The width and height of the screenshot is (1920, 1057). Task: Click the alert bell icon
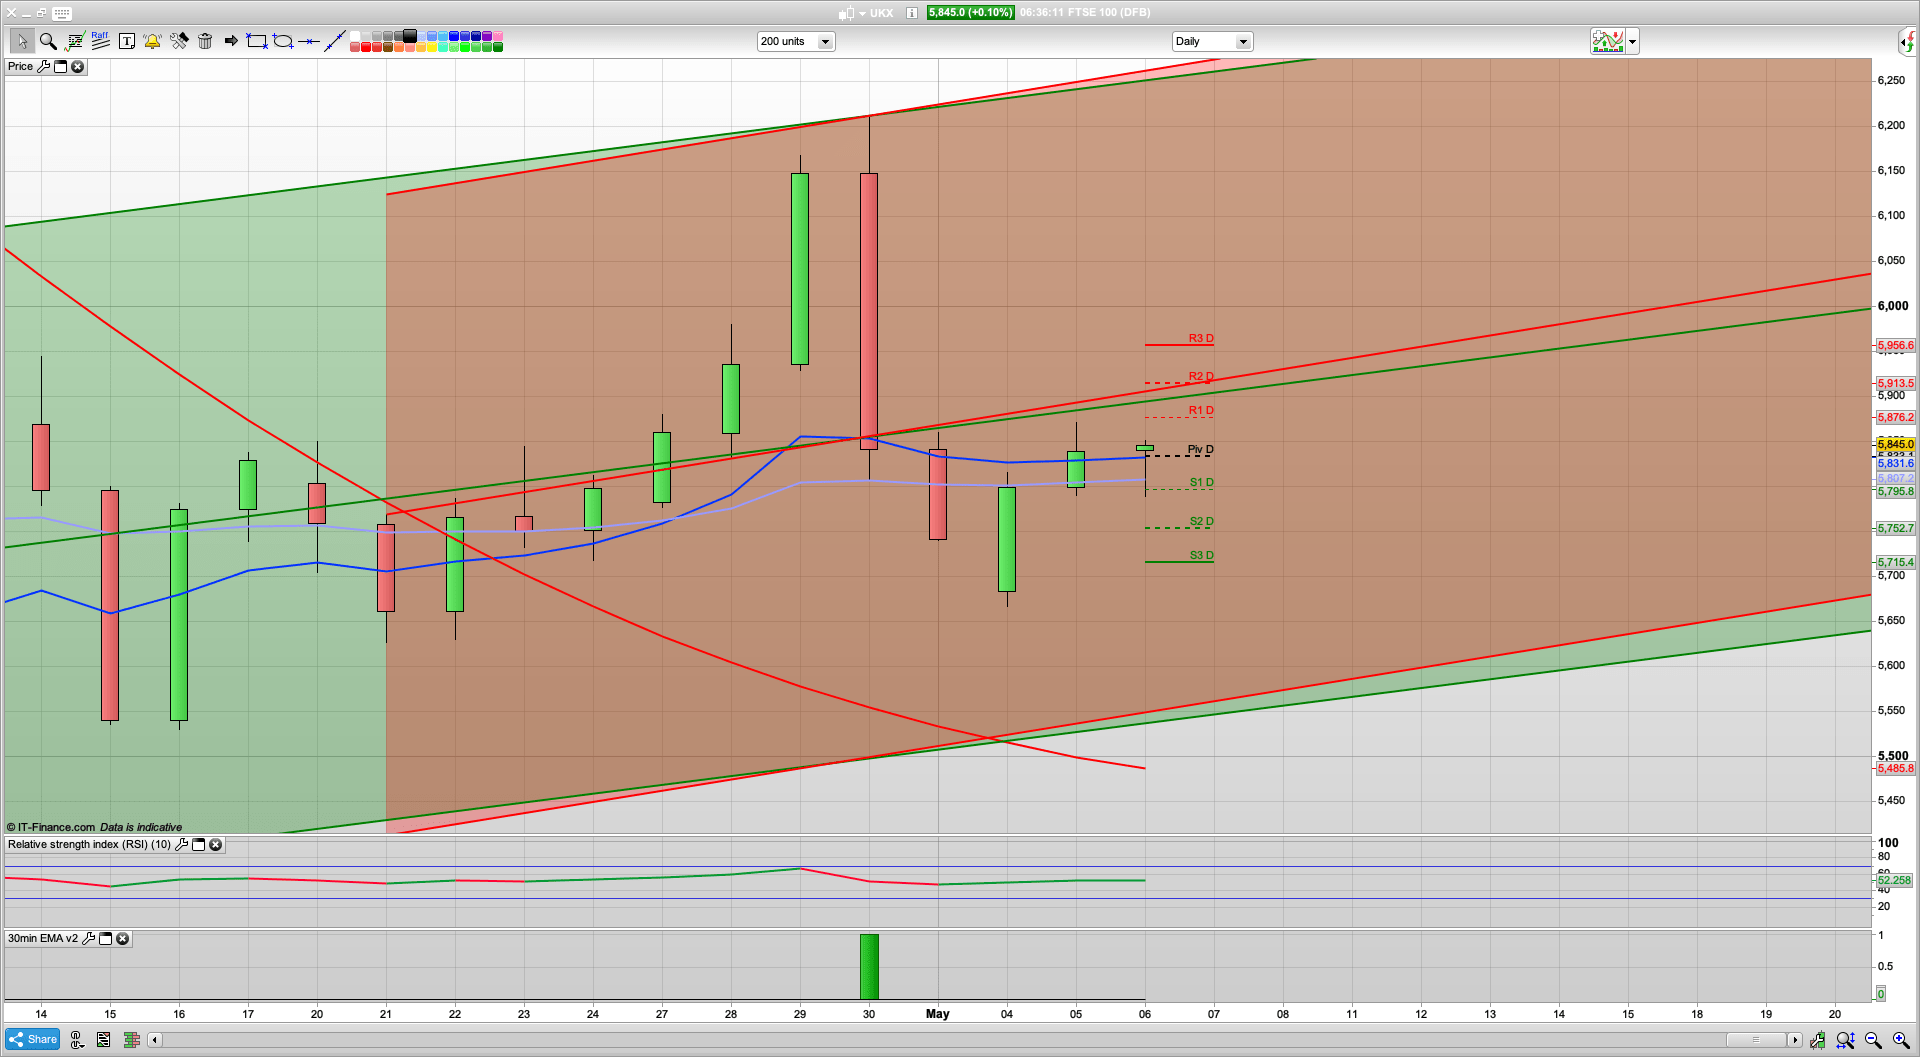(x=152, y=41)
